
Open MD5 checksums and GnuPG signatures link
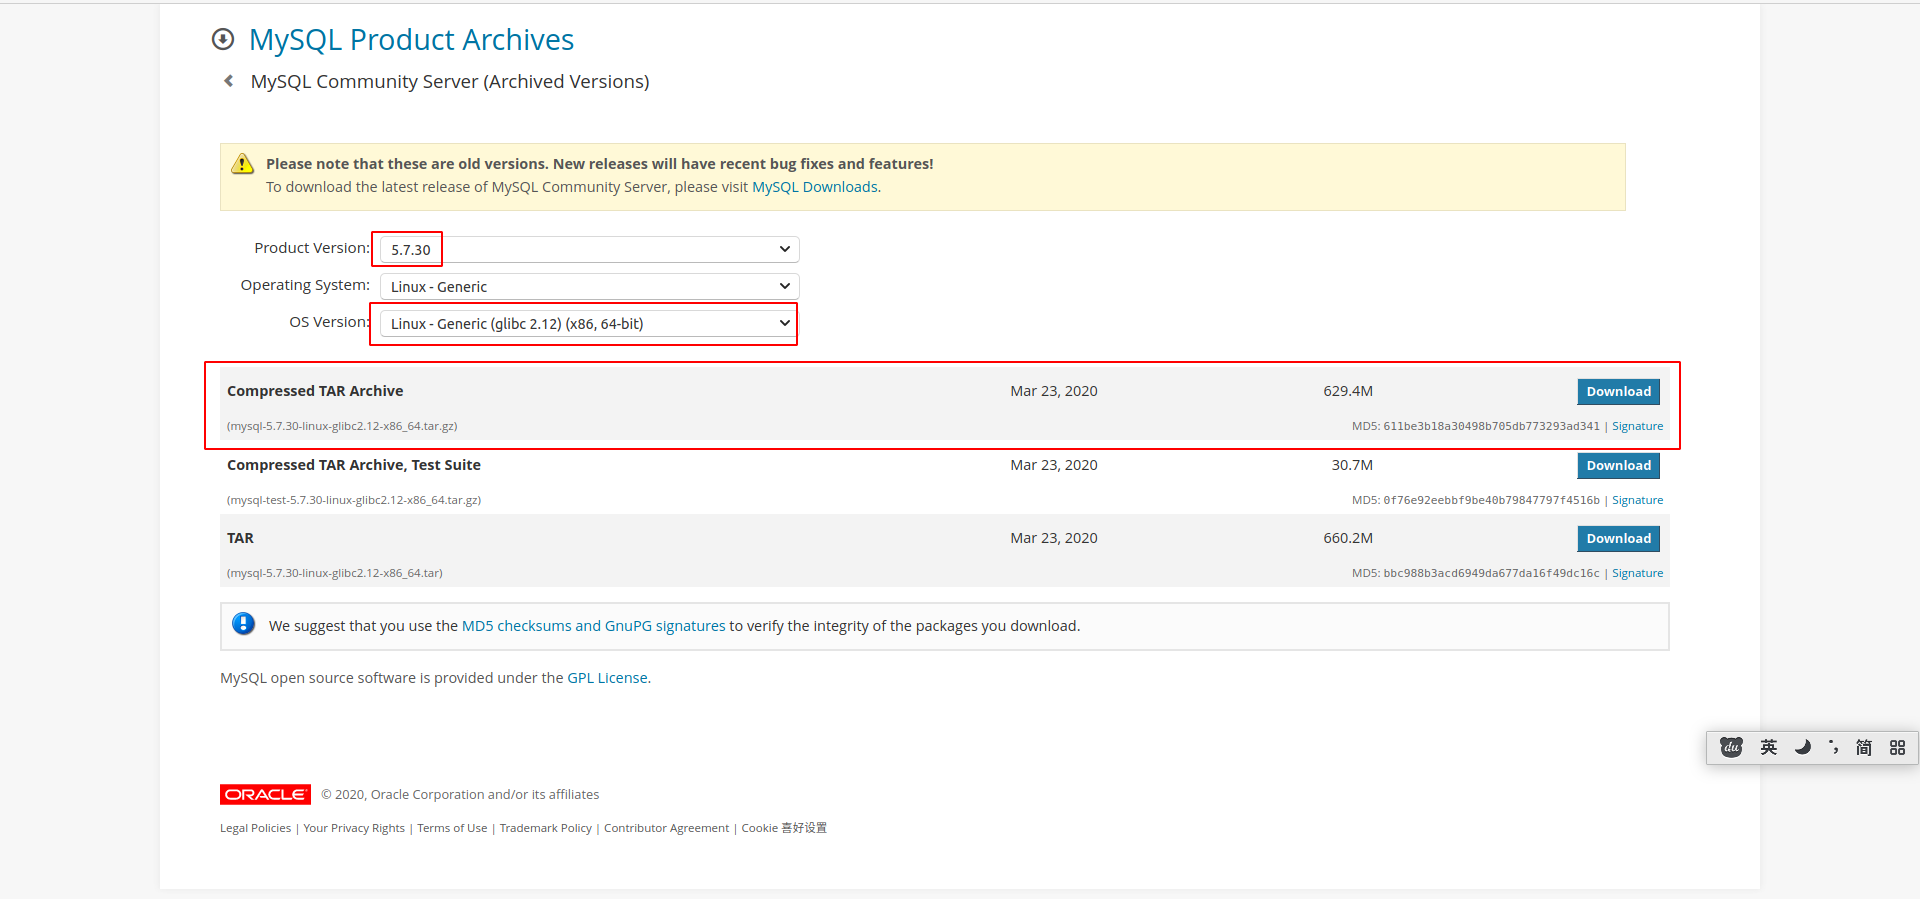point(593,626)
